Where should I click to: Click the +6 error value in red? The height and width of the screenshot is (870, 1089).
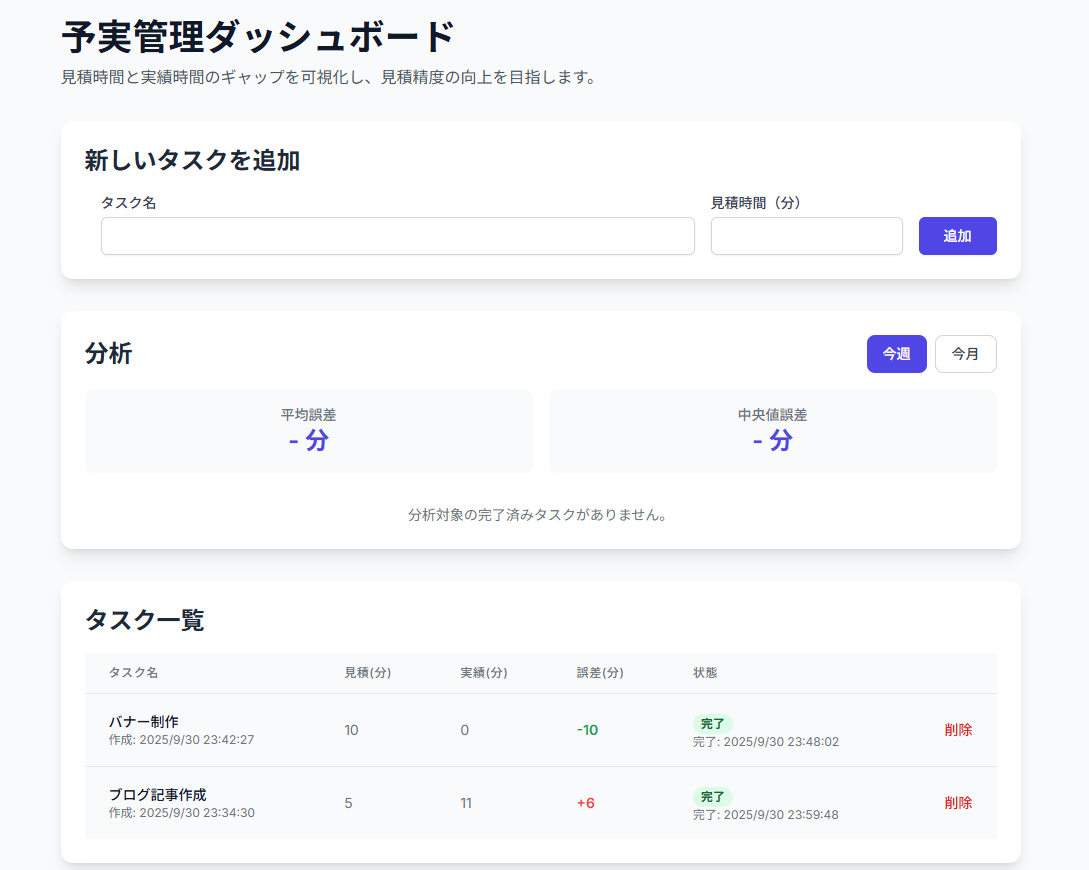[x=585, y=803]
